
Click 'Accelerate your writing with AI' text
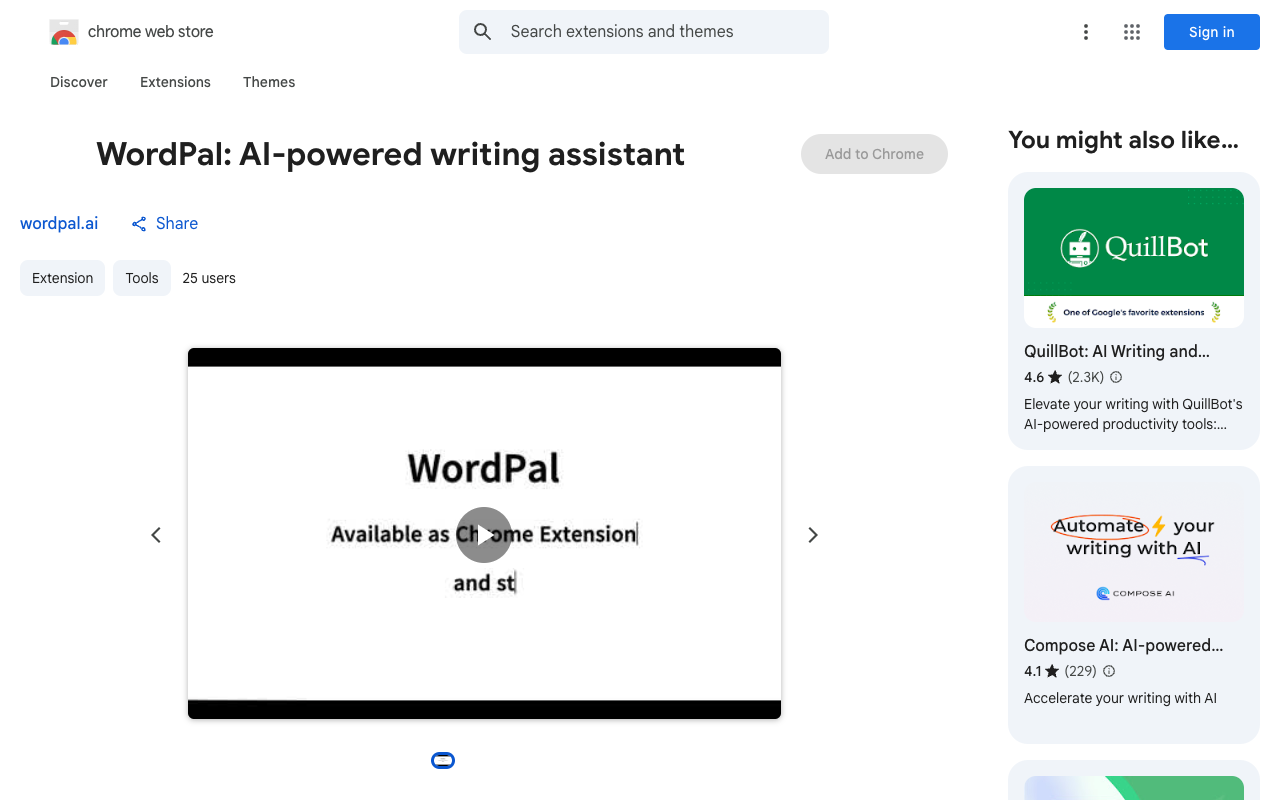point(1120,698)
